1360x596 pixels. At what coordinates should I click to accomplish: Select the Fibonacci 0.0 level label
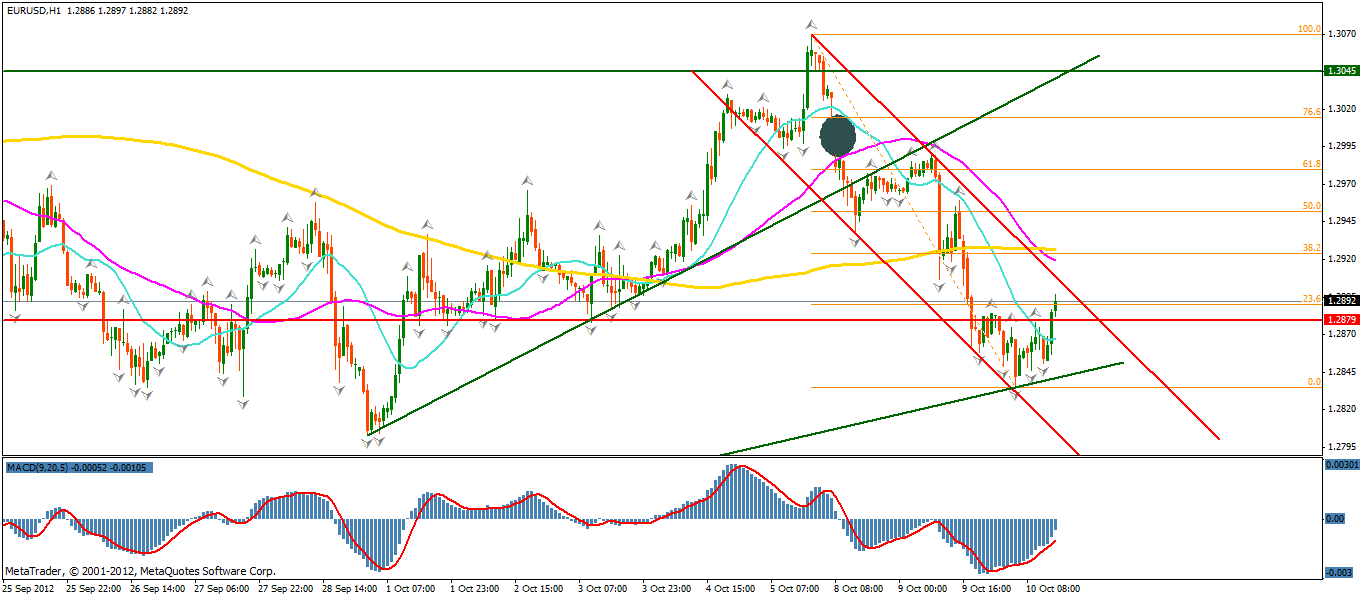pos(1313,382)
